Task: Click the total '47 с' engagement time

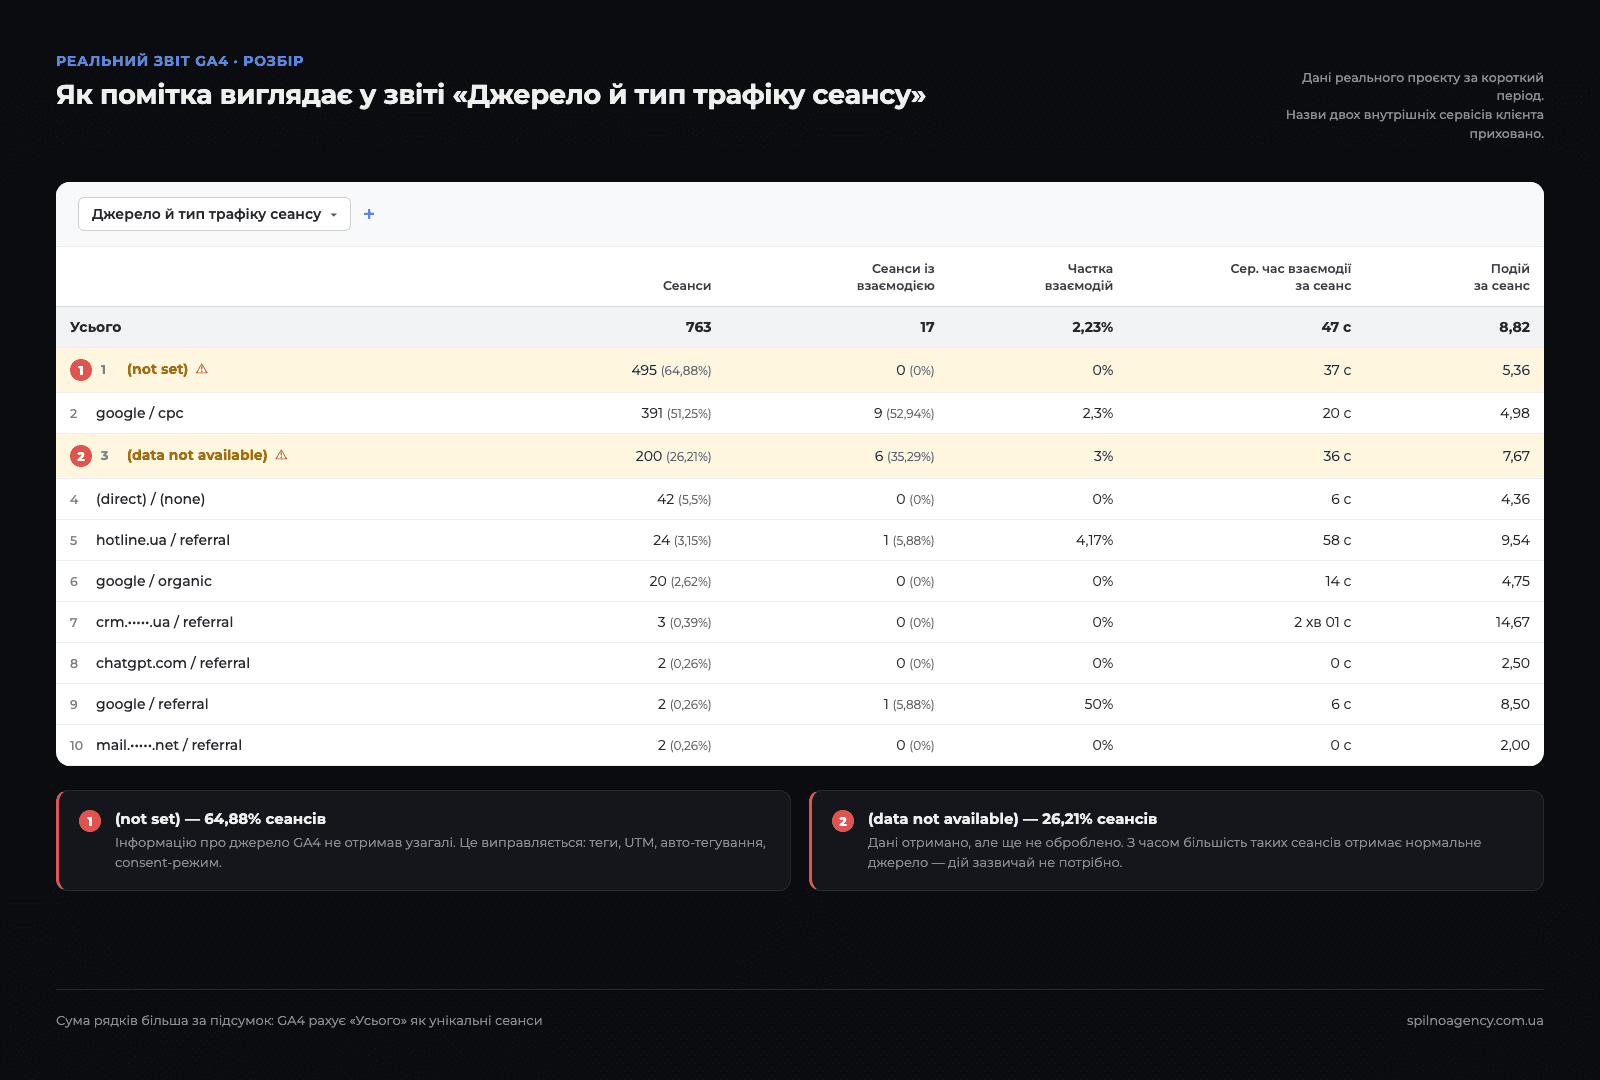Action: tap(1336, 327)
